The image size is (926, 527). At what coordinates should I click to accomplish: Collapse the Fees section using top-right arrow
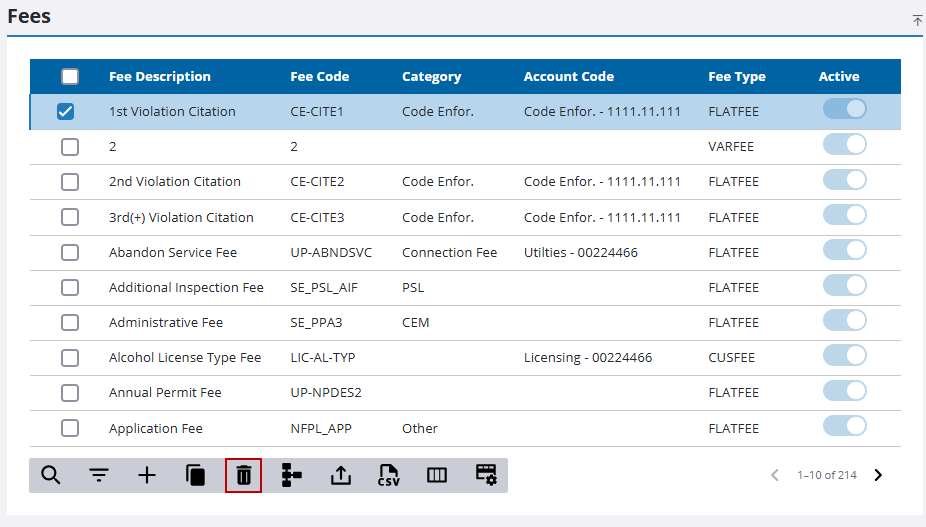(x=917, y=20)
